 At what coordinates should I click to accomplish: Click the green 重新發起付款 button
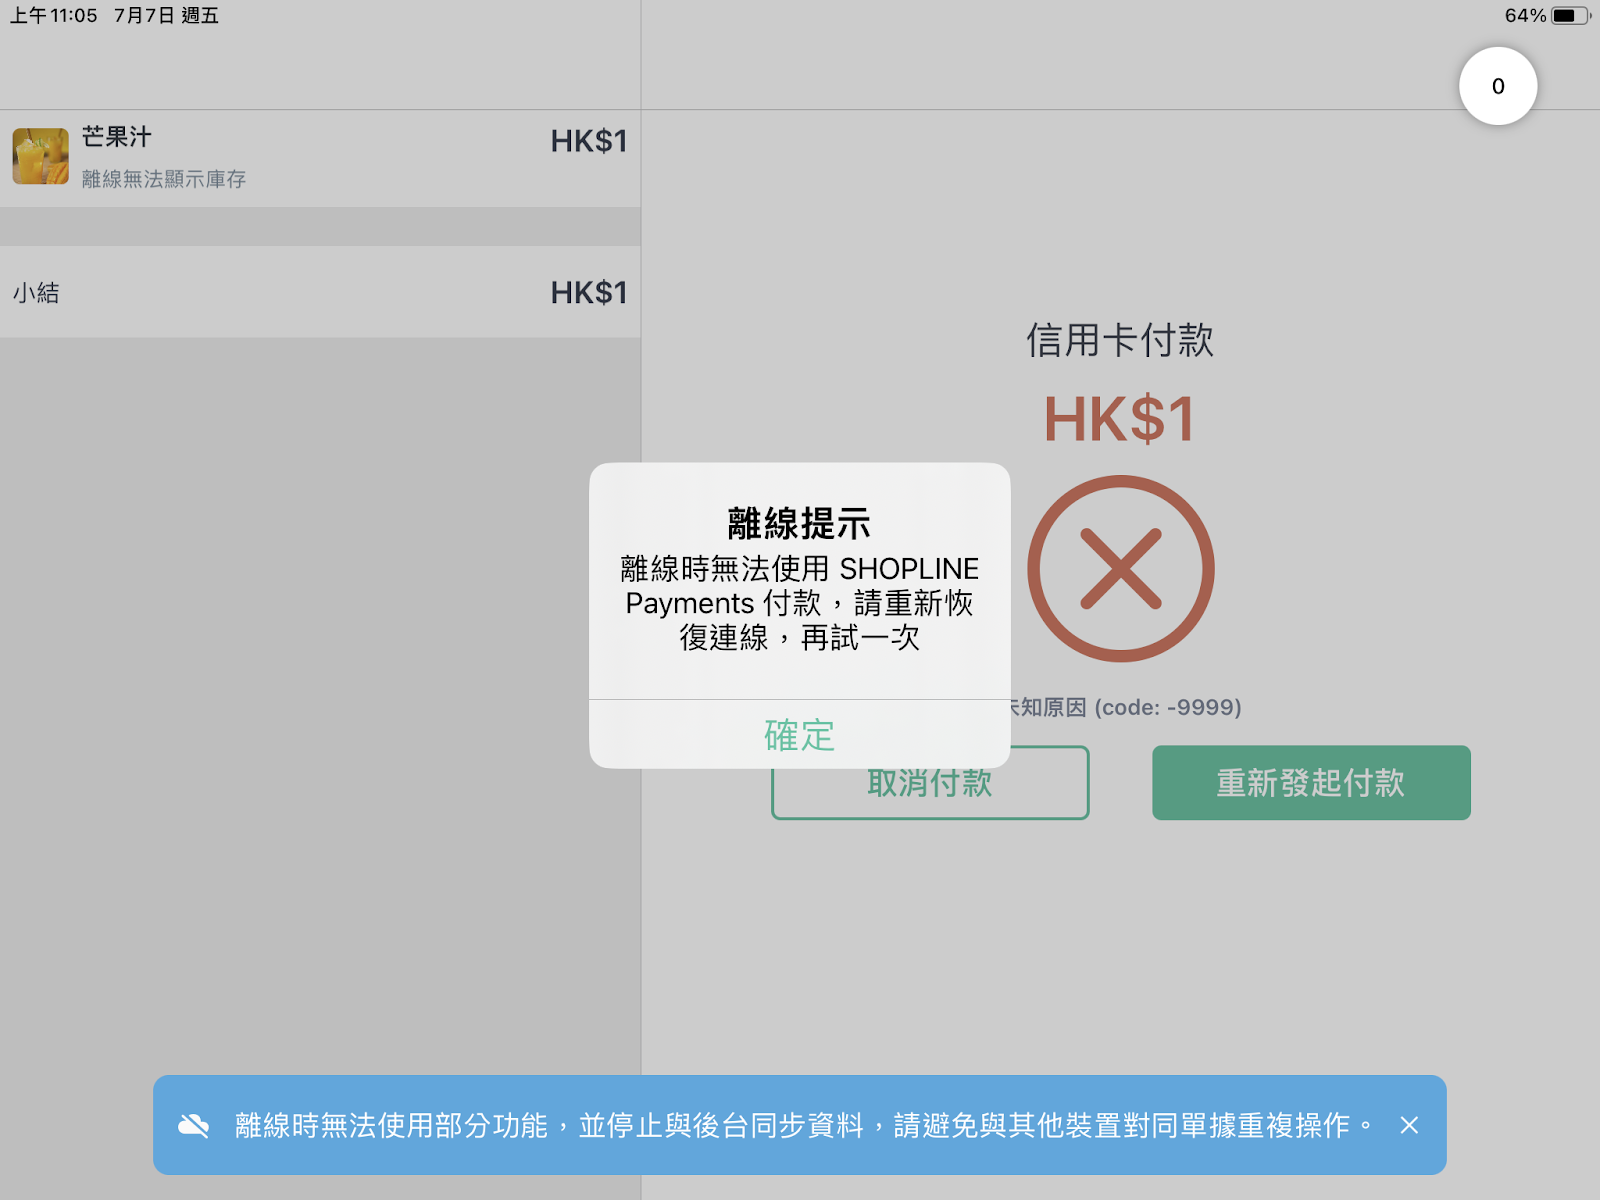[x=1311, y=783]
